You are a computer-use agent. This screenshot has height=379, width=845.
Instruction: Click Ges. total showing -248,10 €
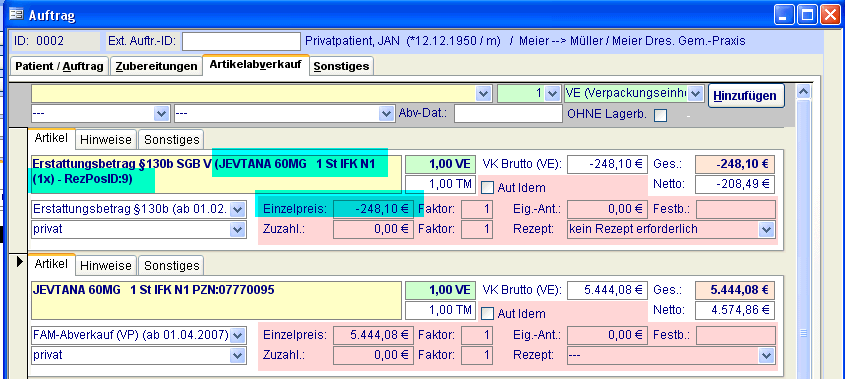(735, 164)
